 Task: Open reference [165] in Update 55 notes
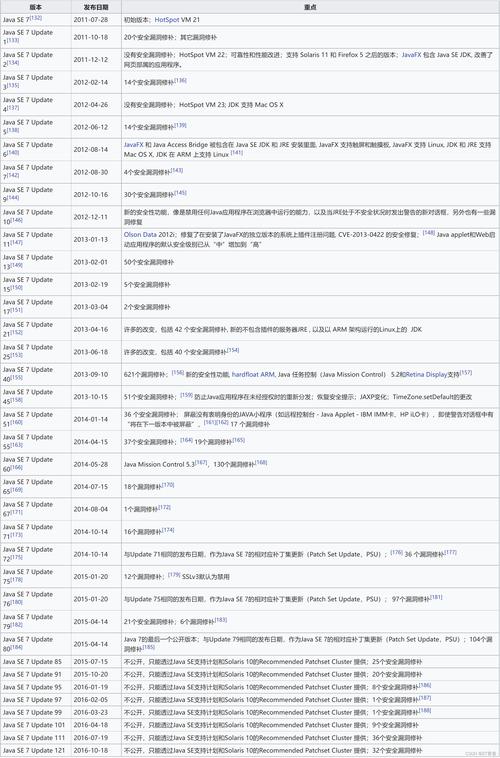click(238, 440)
